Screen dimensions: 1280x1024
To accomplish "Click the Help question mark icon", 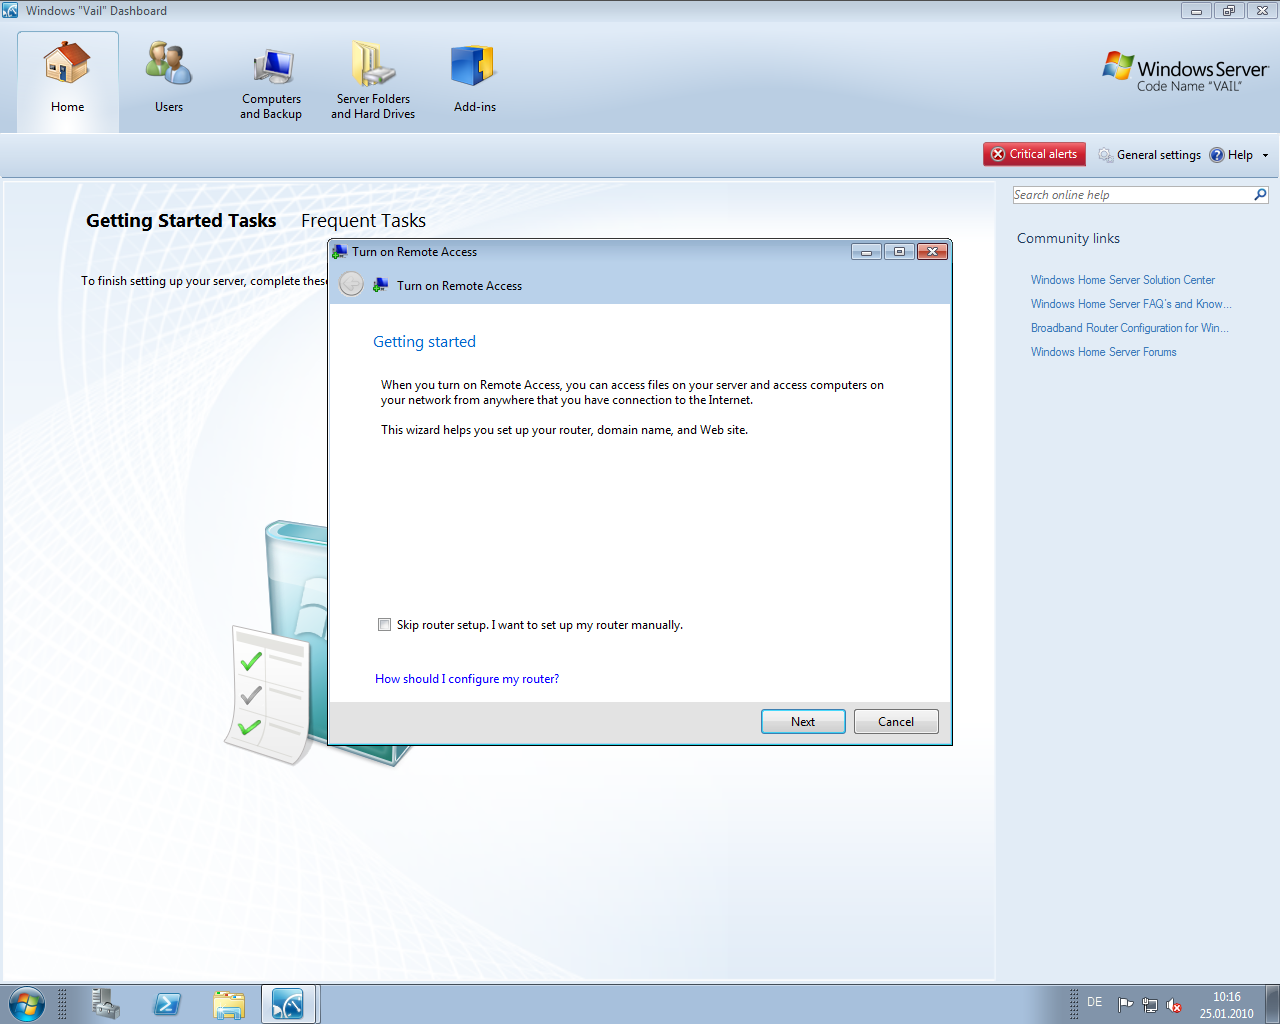I will pos(1217,155).
